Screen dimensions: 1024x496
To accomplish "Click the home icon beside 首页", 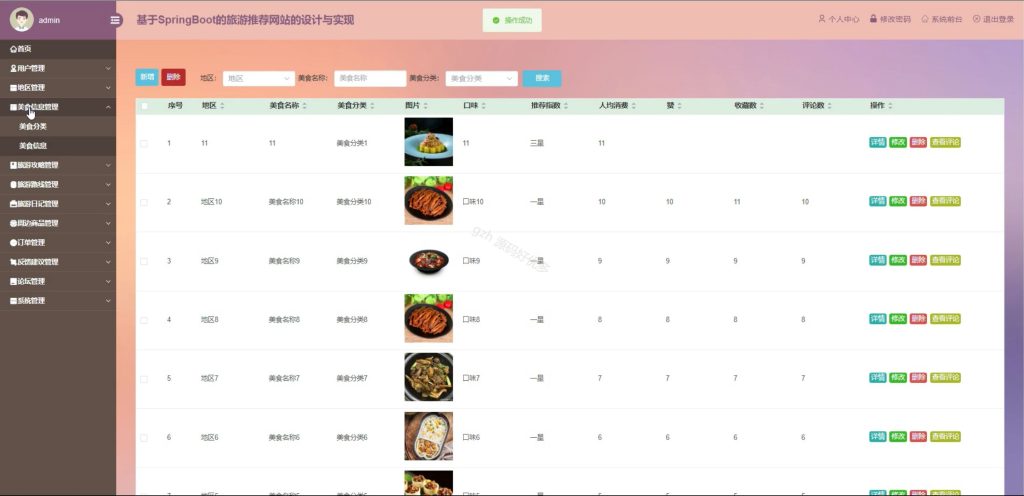I will 13,49.
